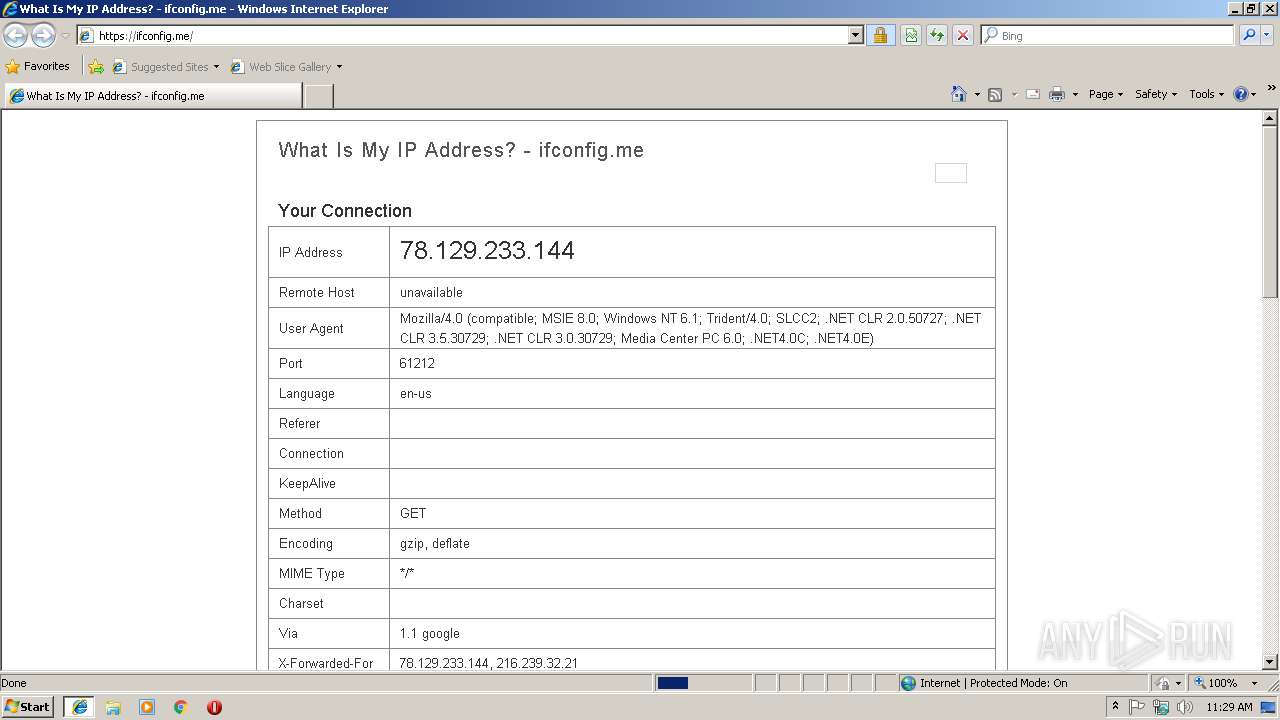This screenshot has height=720, width=1280.
Task: Click the 'Your Connection' heading
Action: [x=345, y=211]
